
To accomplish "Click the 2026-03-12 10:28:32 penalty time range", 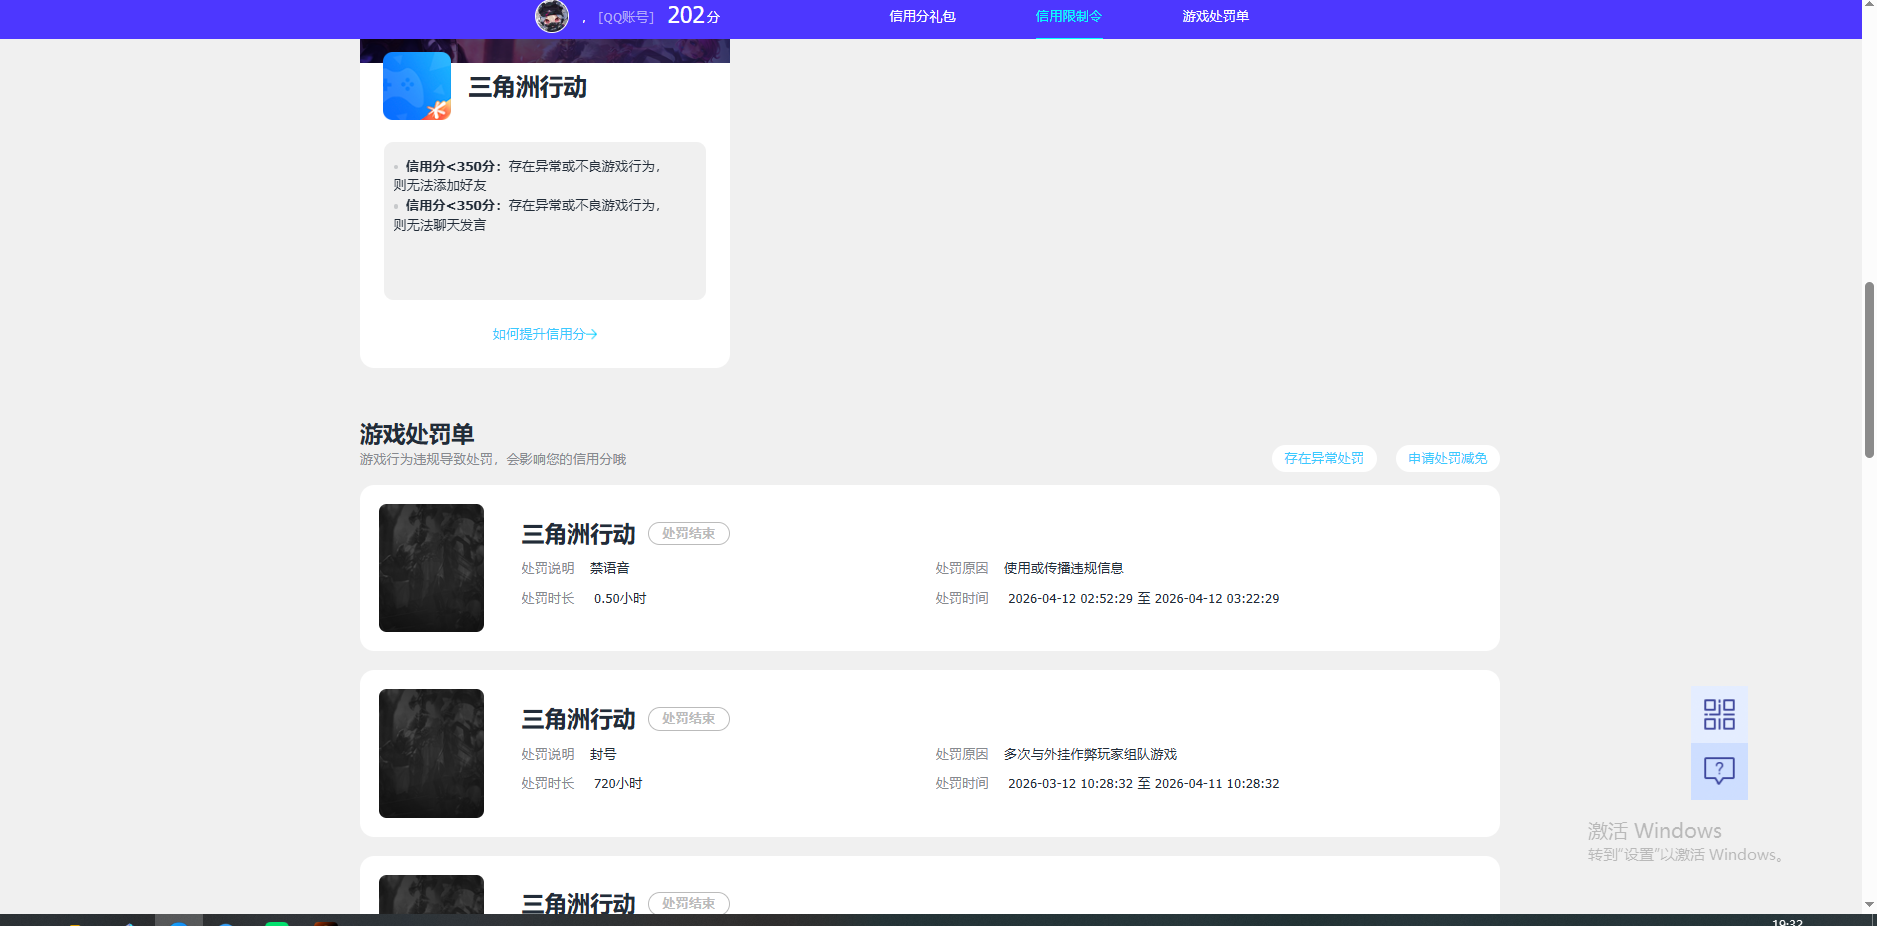I will pyautogui.click(x=1144, y=784).
